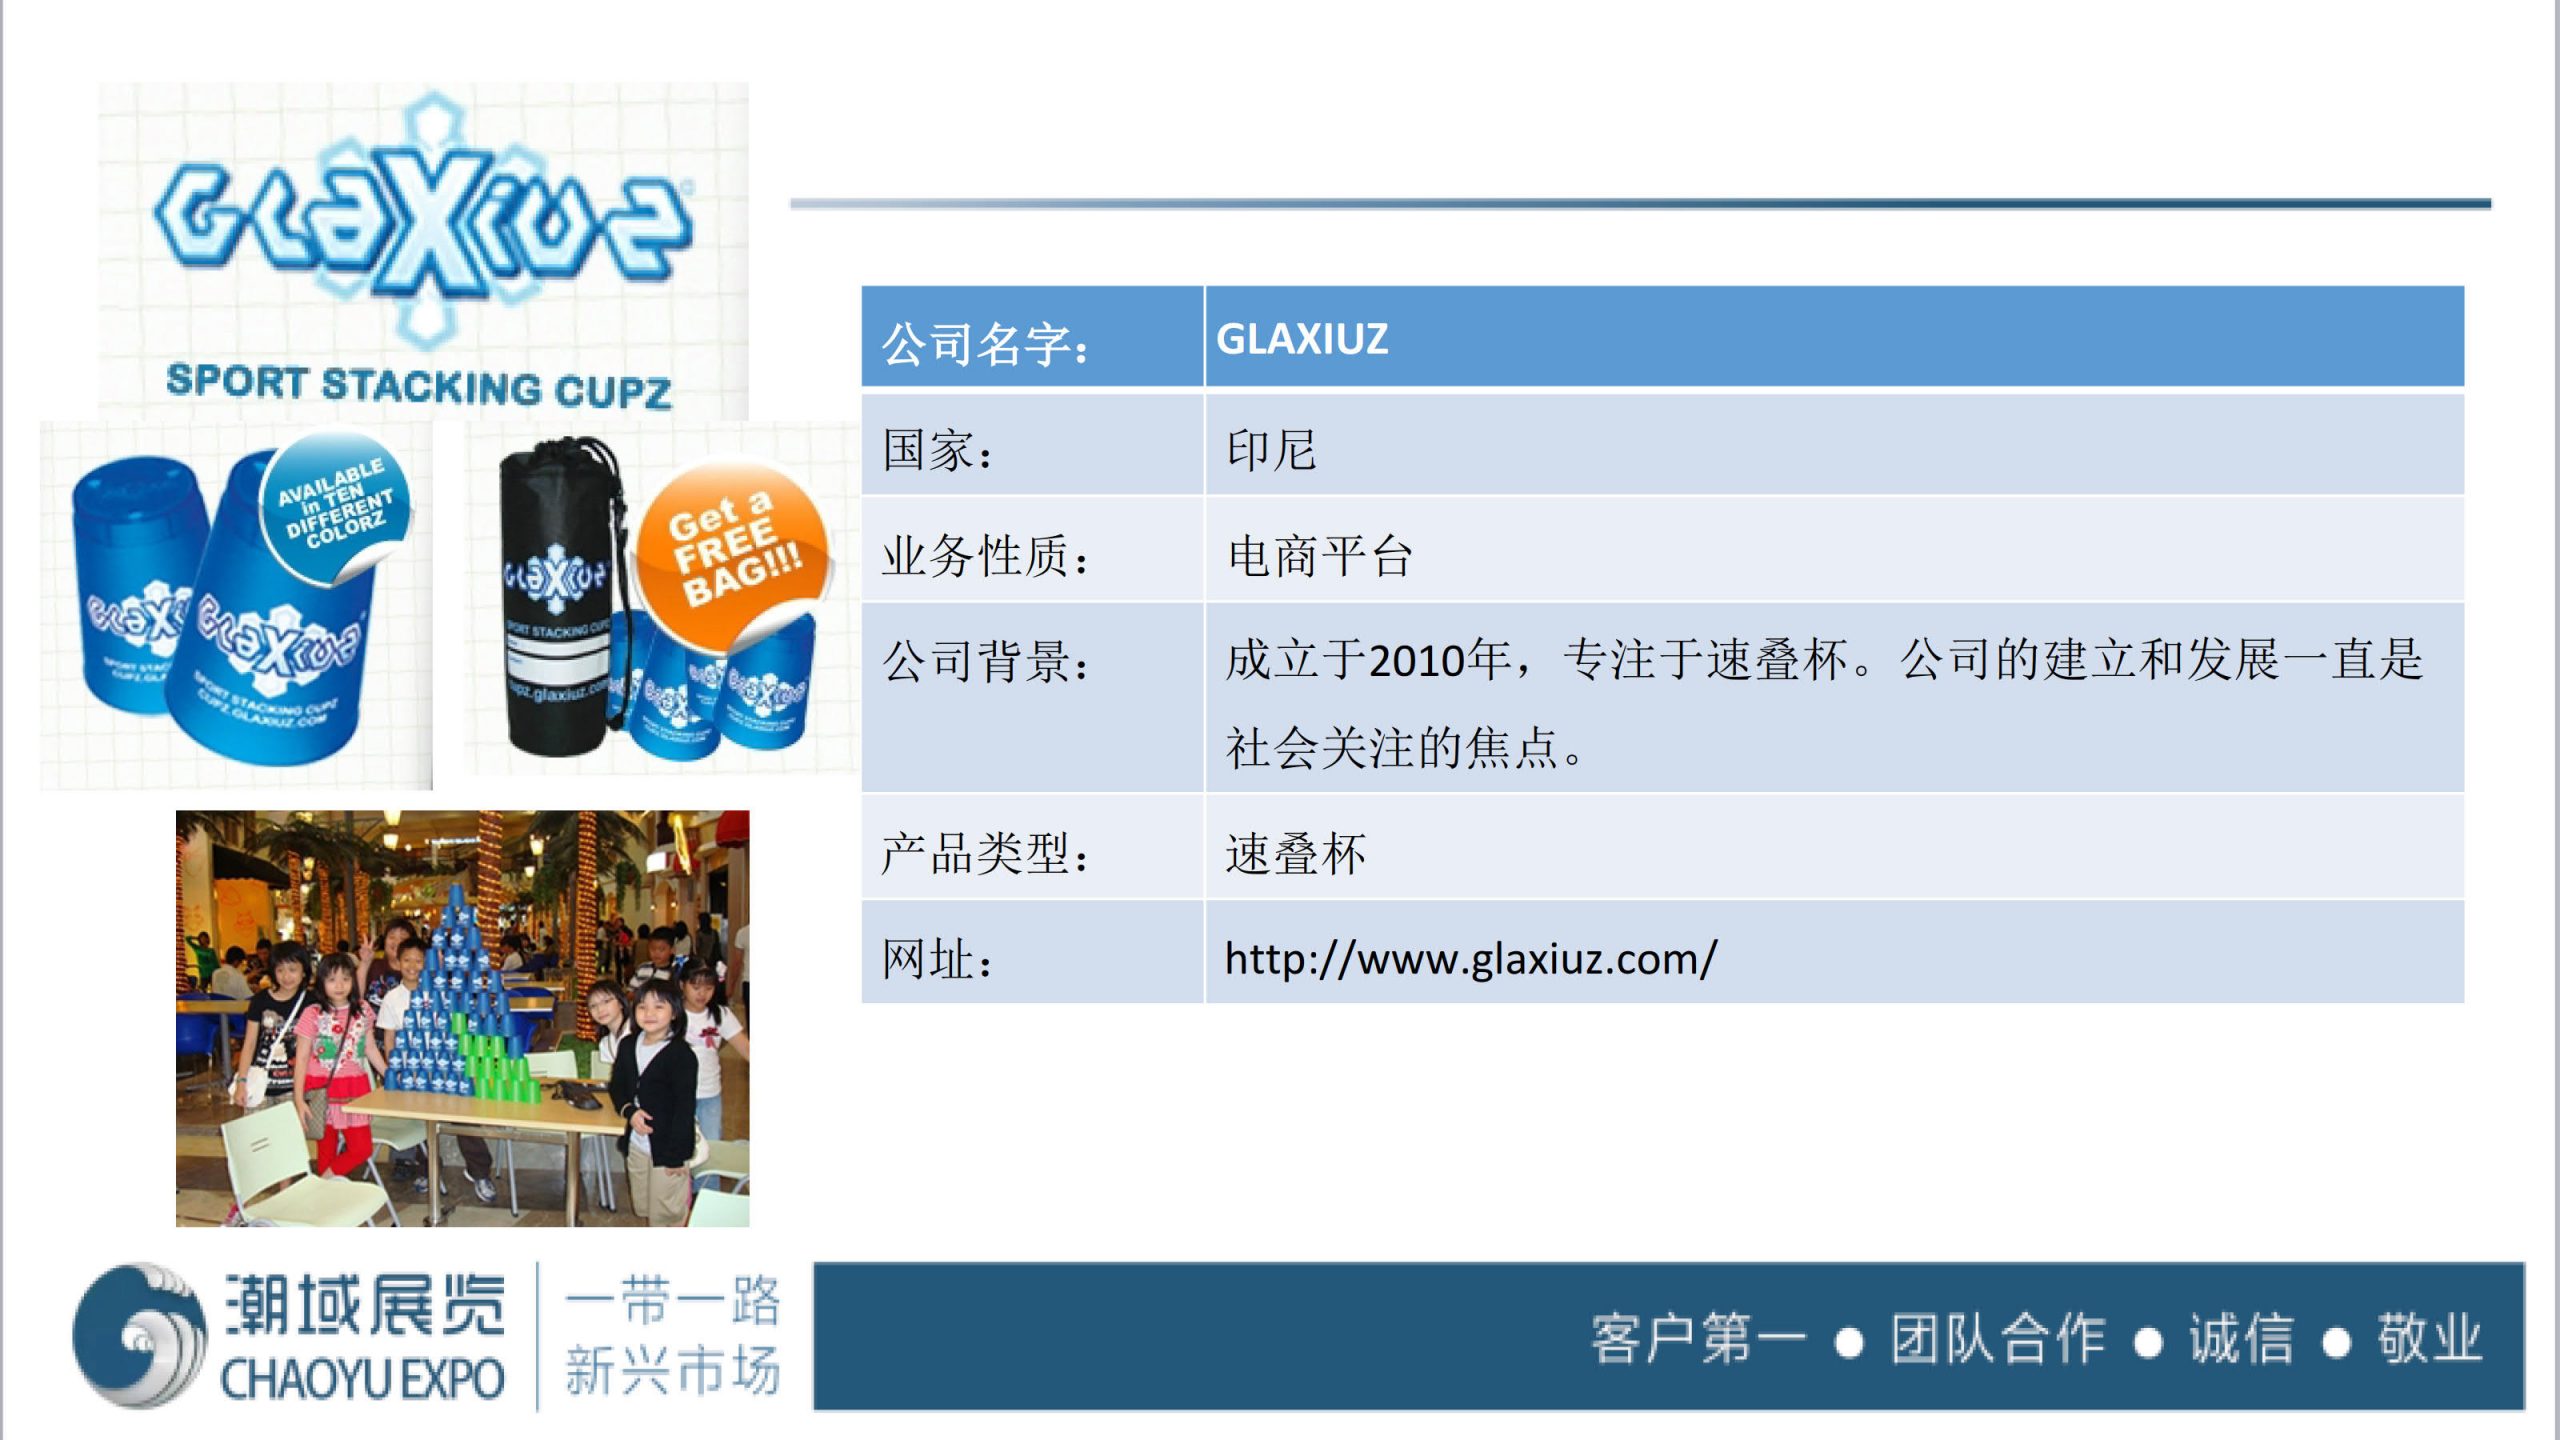Click '团队合作' in the footer banner
The image size is (2560, 1440).
tap(1998, 1339)
